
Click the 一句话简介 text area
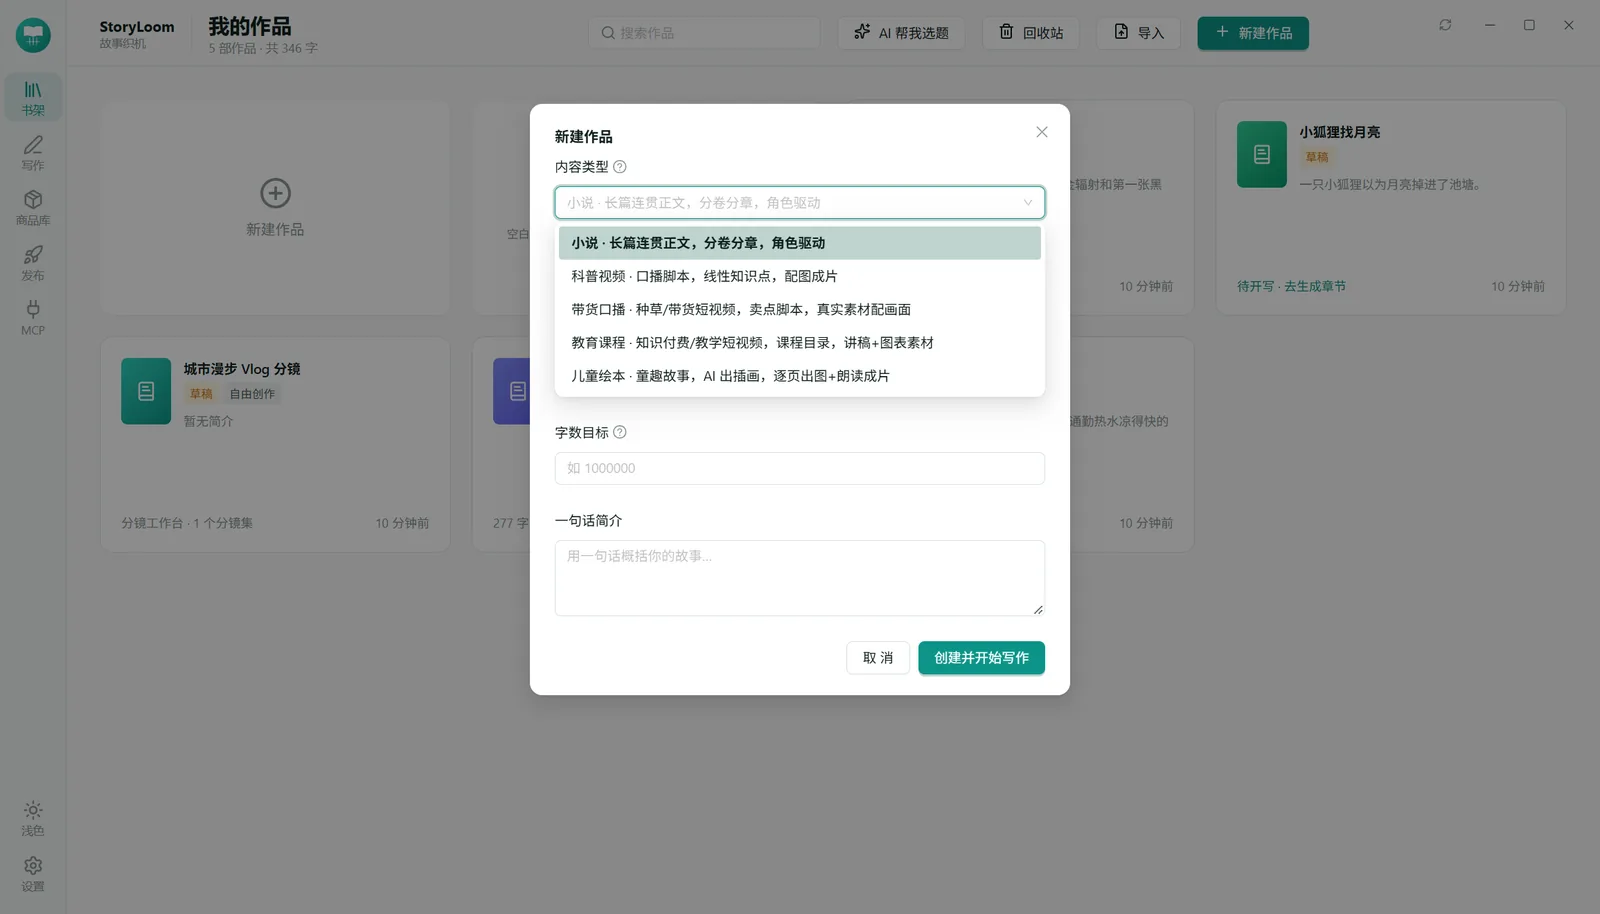[800, 578]
